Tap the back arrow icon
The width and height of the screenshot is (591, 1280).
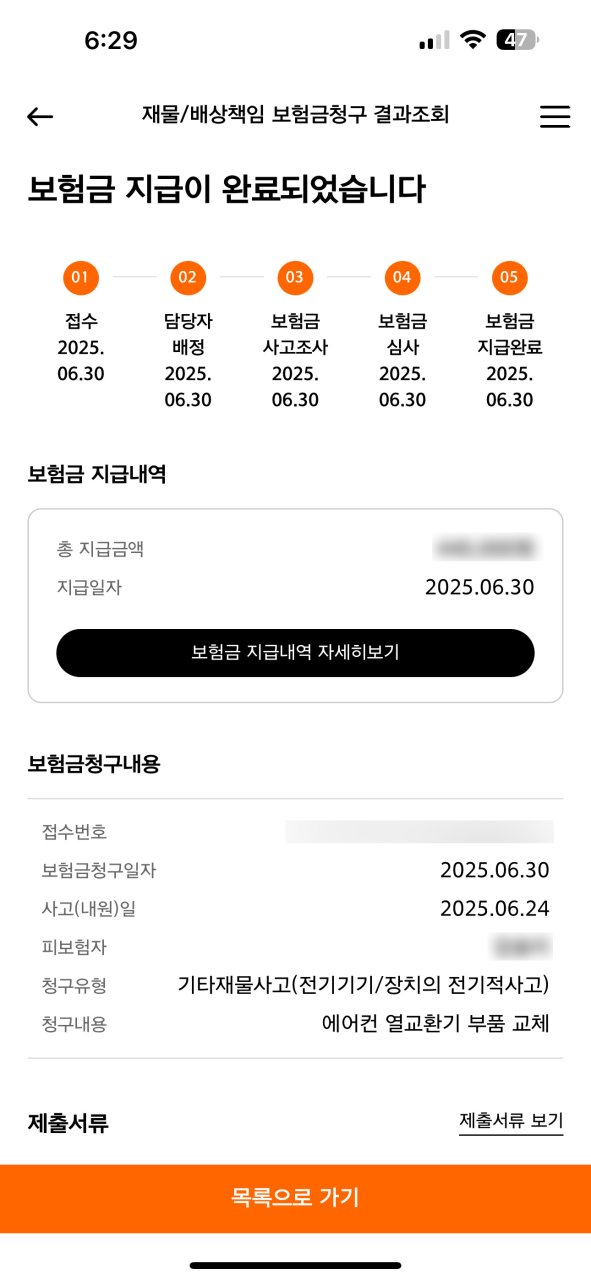40,117
